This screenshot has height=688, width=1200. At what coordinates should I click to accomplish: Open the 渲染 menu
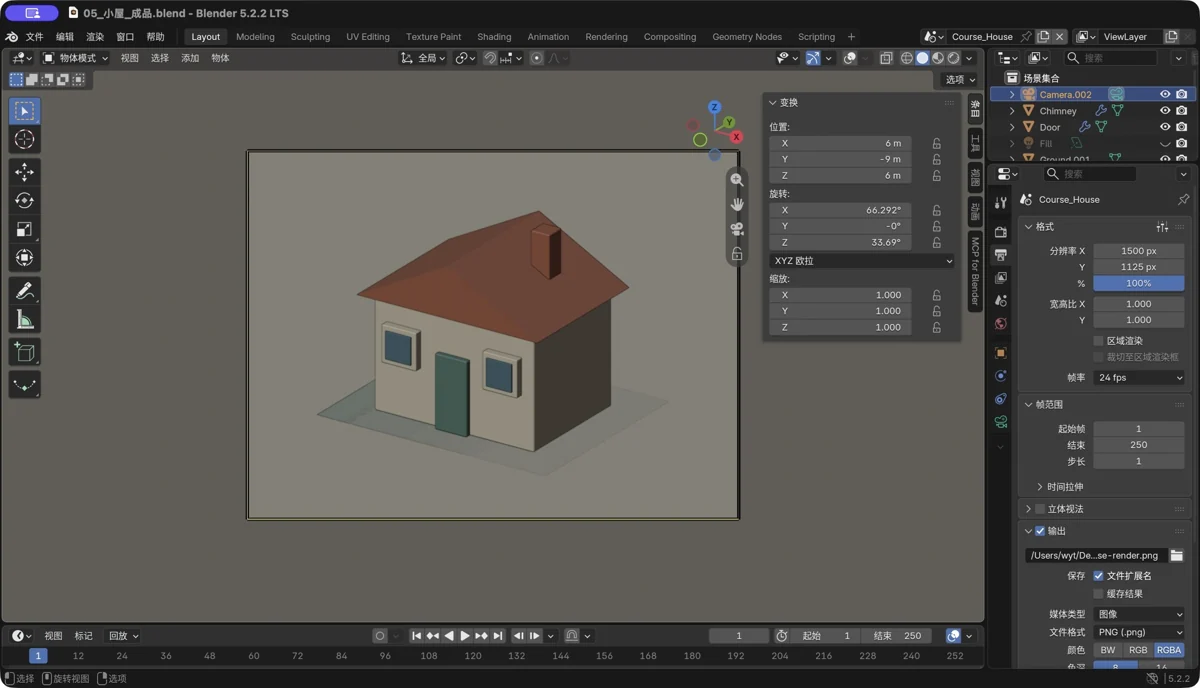pyautogui.click(x=95, y=37)
